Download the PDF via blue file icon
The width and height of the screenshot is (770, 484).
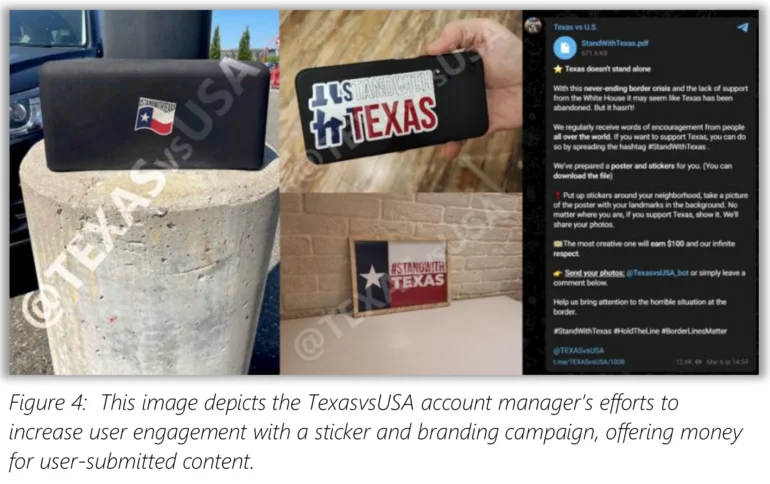point(565,48)
